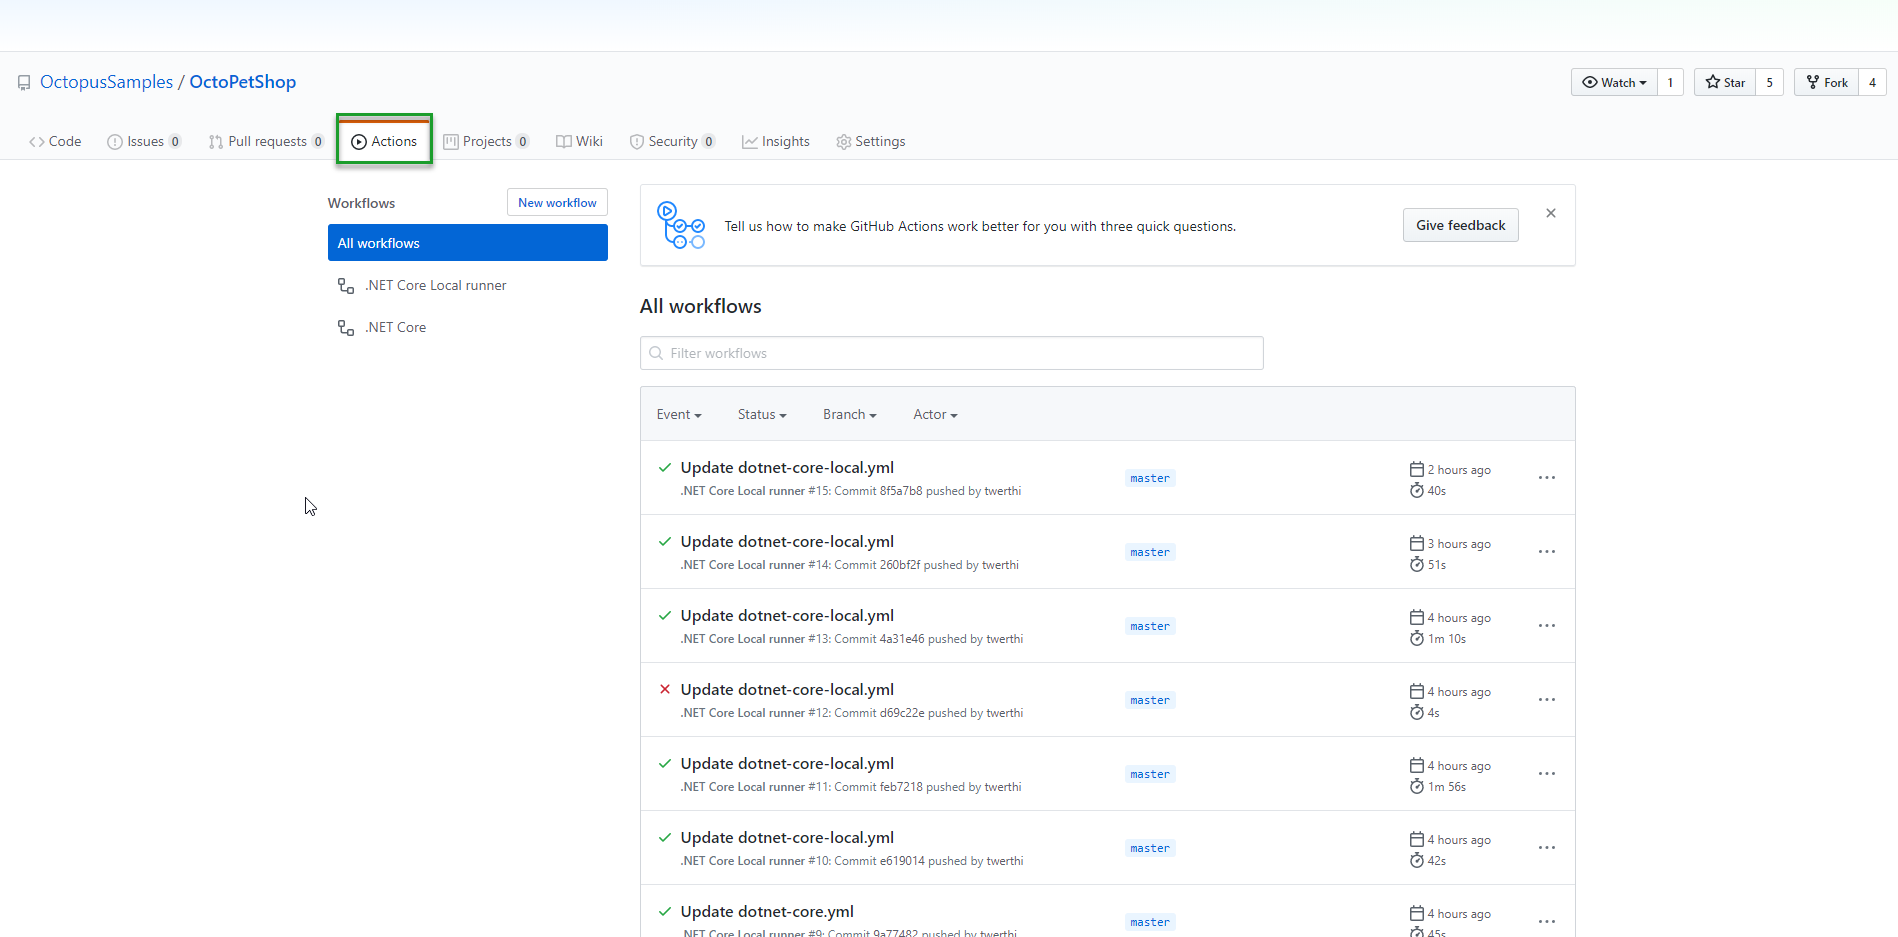
Task: Click the New workflow button
Action: tap(557, 203)
